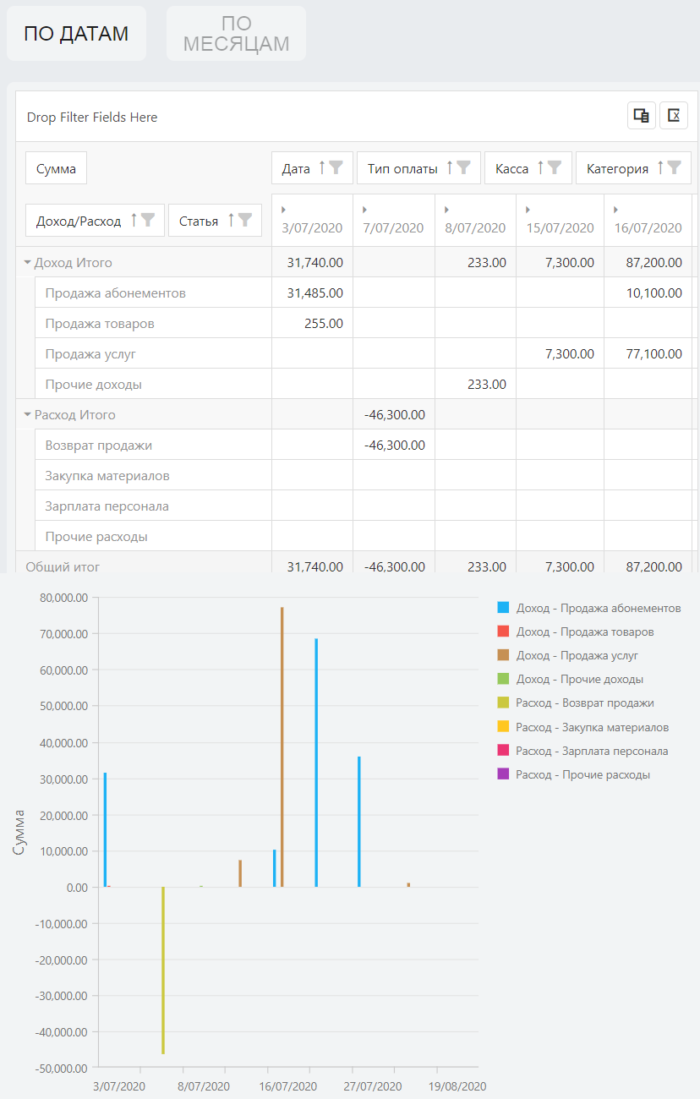The image size is (700, 1099).
Task: Open the Категория filter funnel
Action: (x=674, y=168)
